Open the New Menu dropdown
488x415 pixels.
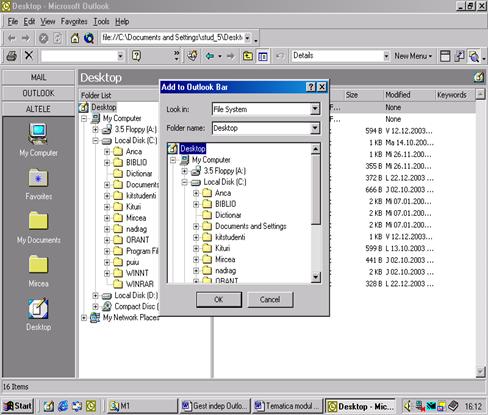coord(413,56)
